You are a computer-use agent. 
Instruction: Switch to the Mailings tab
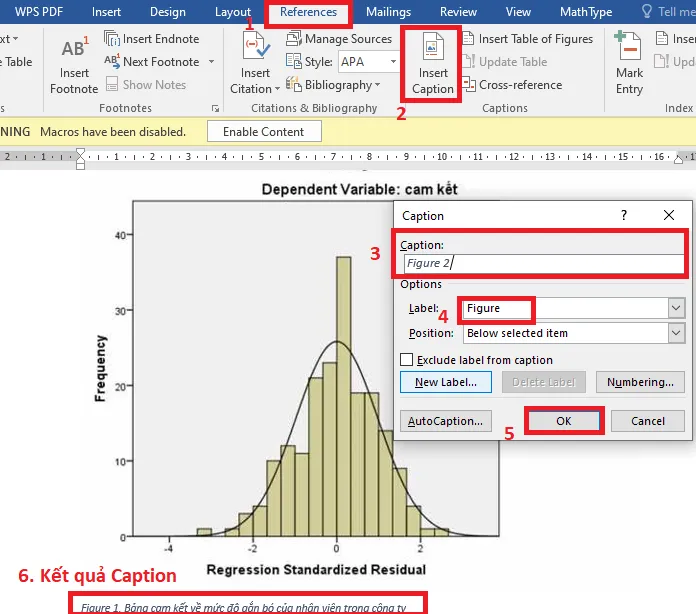tap(388, 12)
